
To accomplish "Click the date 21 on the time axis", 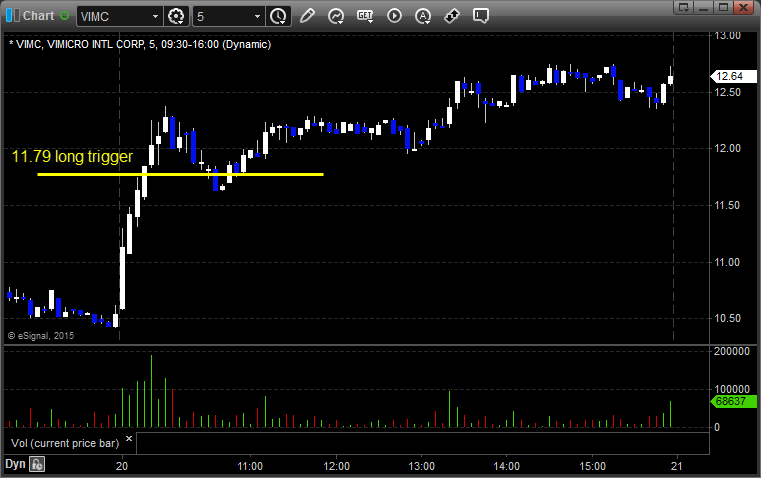I will tap(677, 466).
